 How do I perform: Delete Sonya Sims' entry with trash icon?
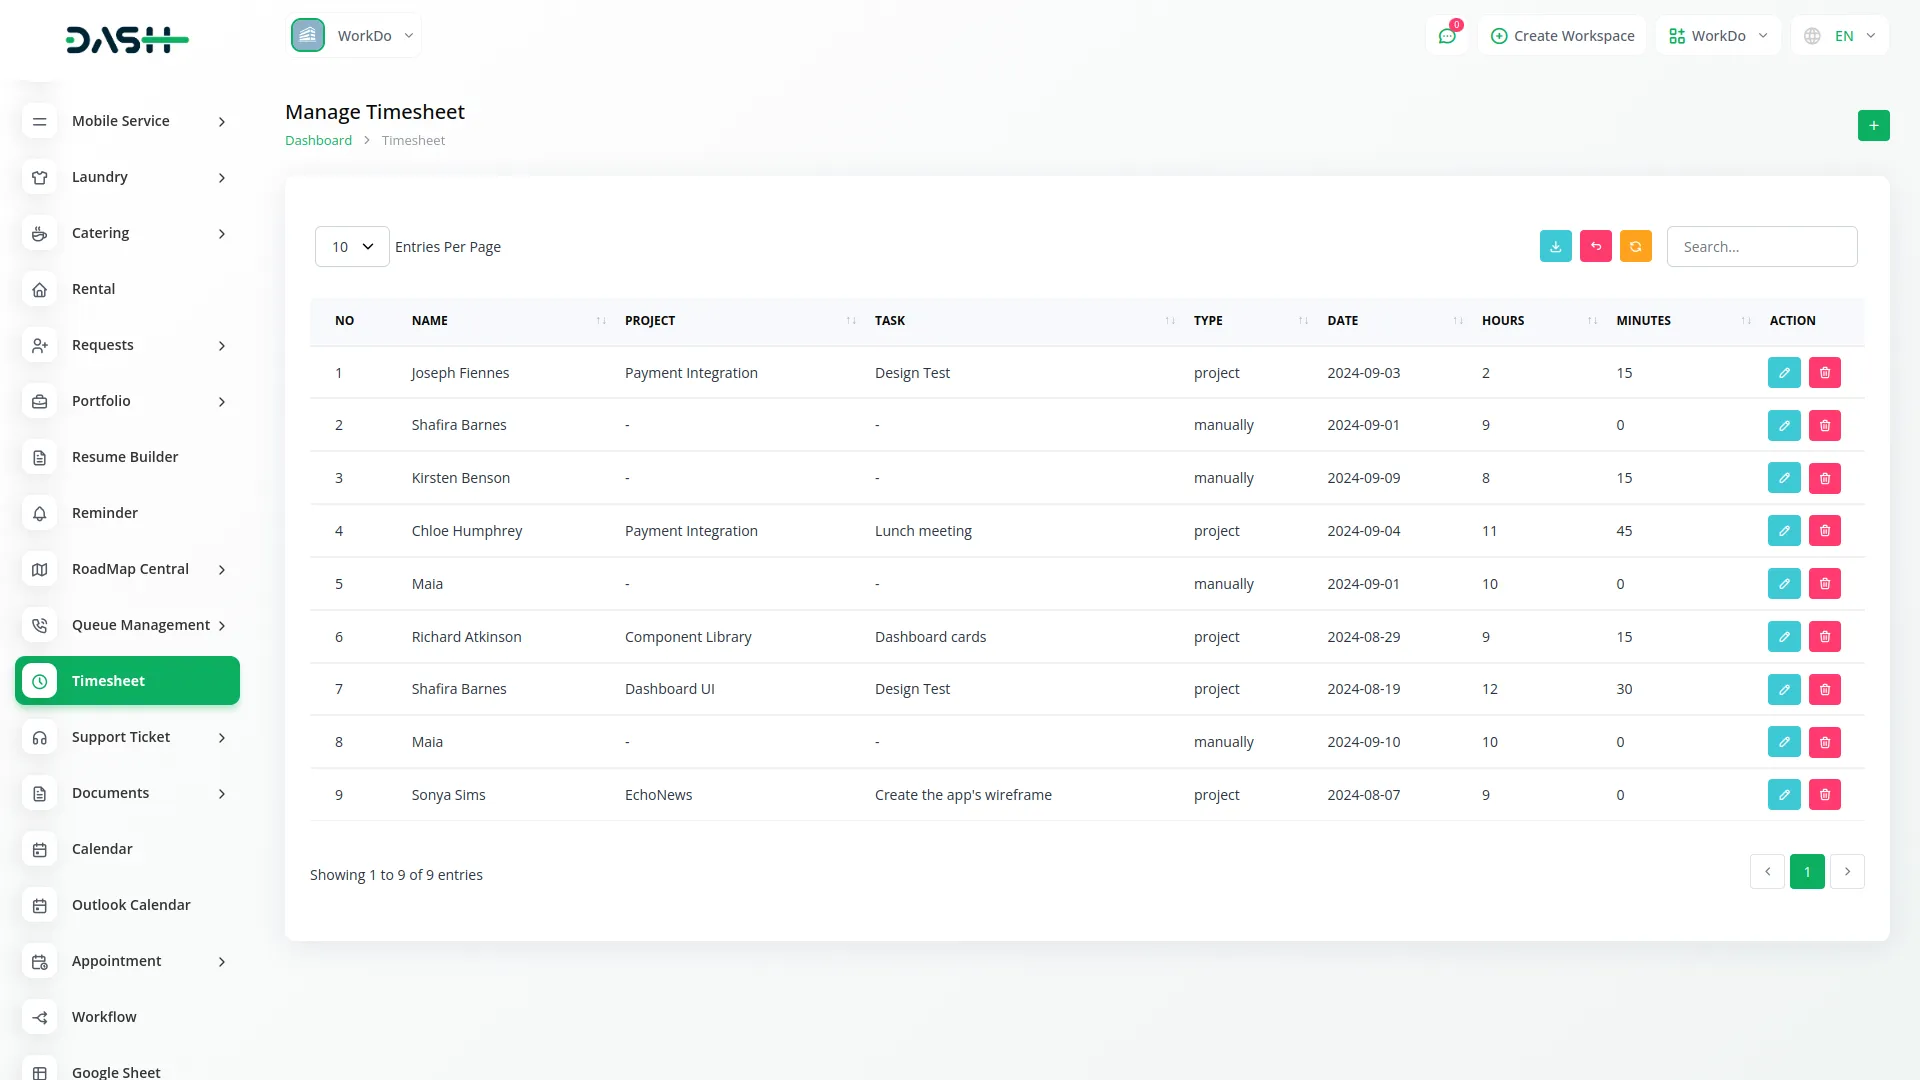(x=1825, y=794)
